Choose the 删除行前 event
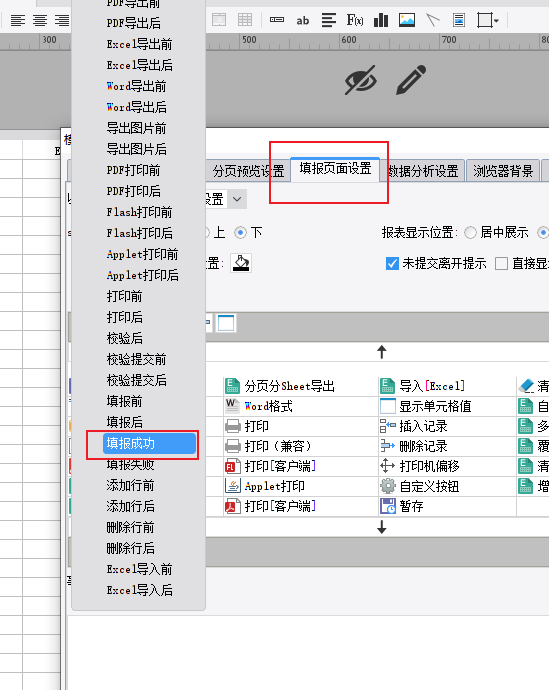 130,527
